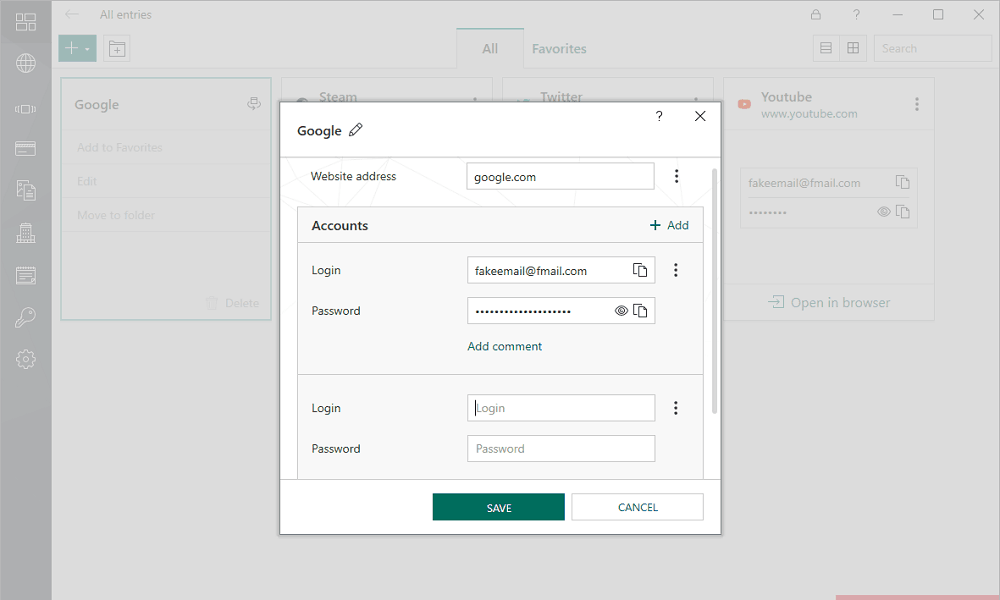The height and width of the screenshot is (600, 1000).
Task: Open the Applications icon in the sidebar
Action: [x=26, y=109]
